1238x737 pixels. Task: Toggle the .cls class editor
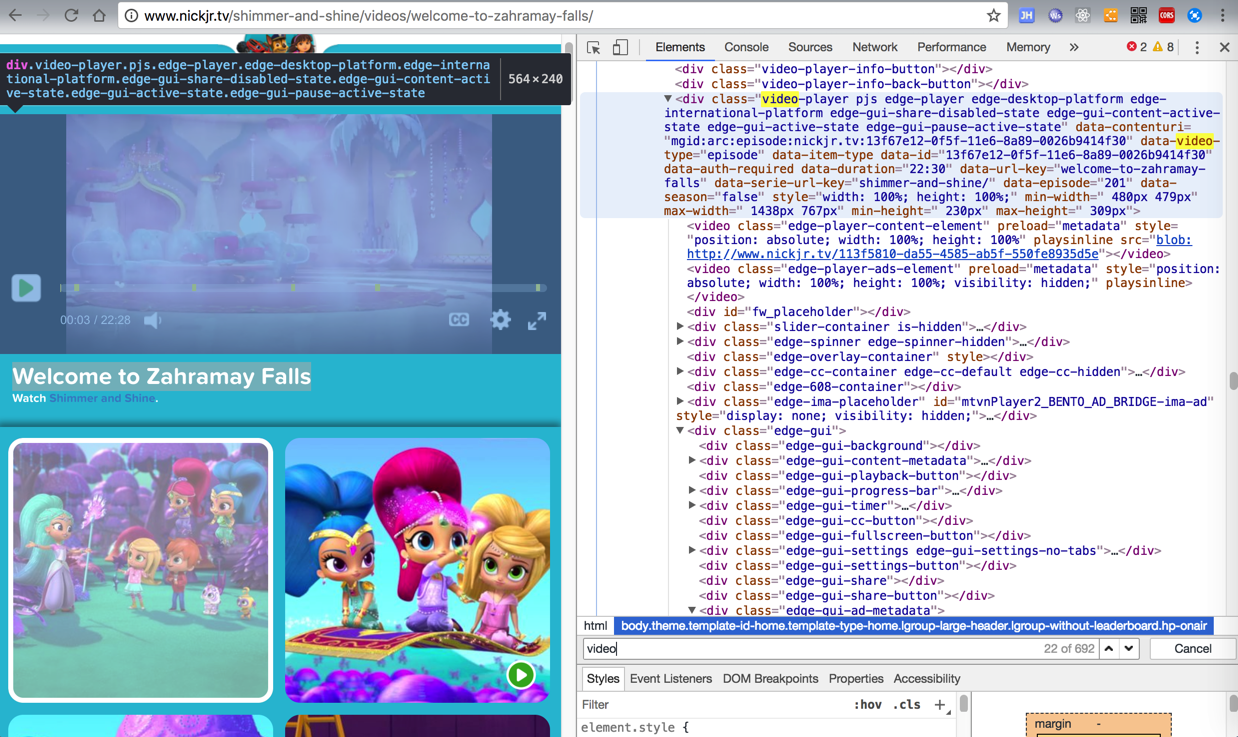pyautogui.click(x=906, y=705)
